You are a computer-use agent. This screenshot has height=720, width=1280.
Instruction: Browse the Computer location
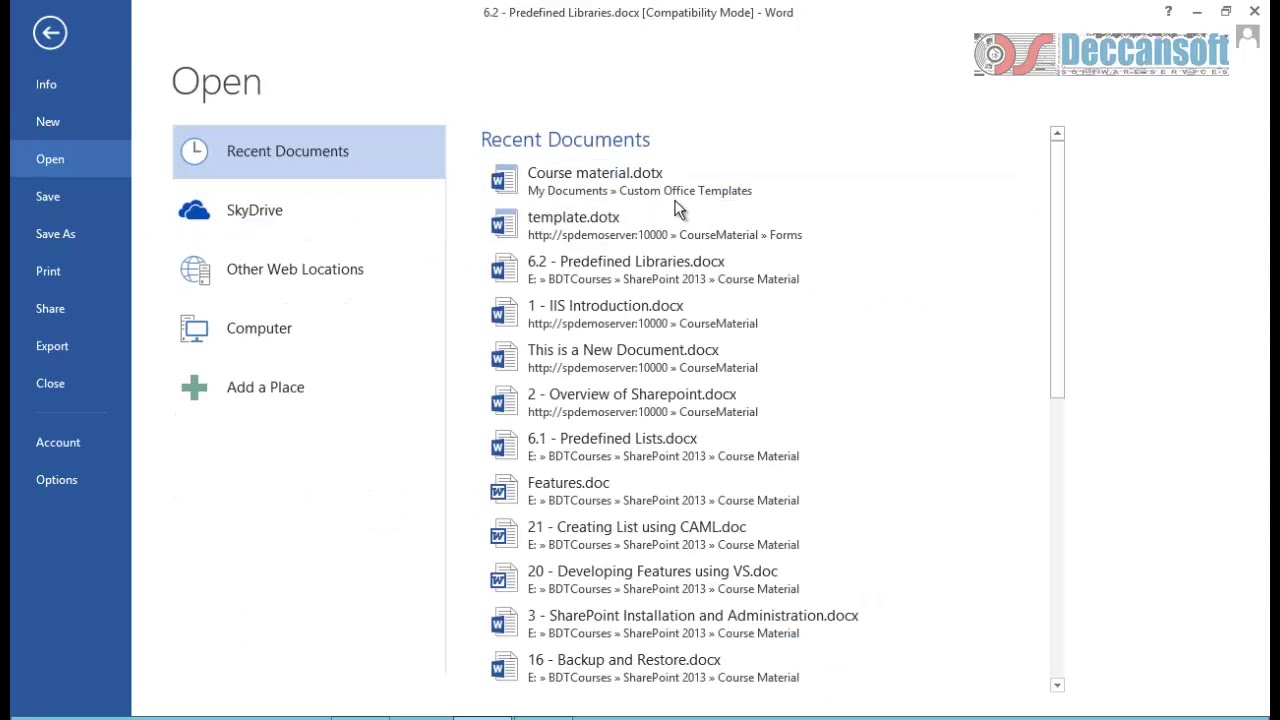tap(309, 328)
